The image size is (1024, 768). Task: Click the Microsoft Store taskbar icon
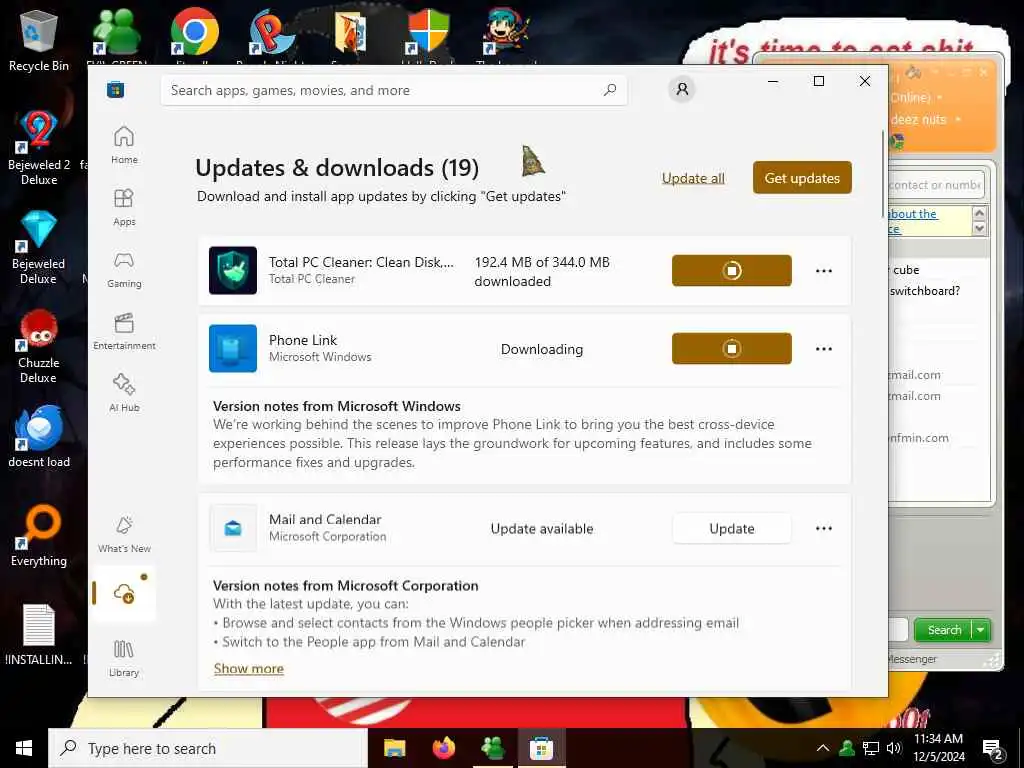pyautogui.click(x=541, y=748)
